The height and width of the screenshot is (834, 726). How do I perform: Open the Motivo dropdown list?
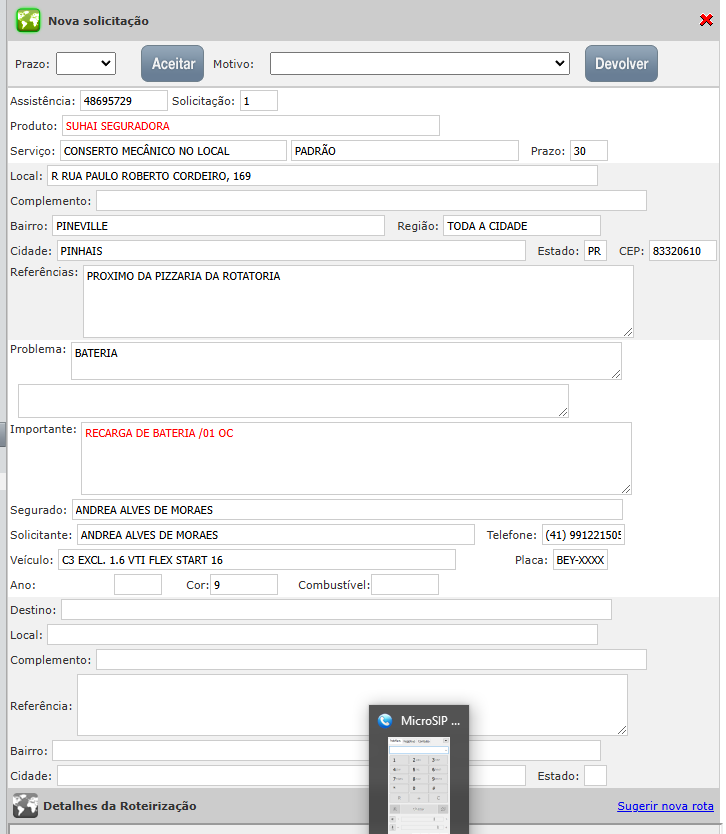coord(420,63)
